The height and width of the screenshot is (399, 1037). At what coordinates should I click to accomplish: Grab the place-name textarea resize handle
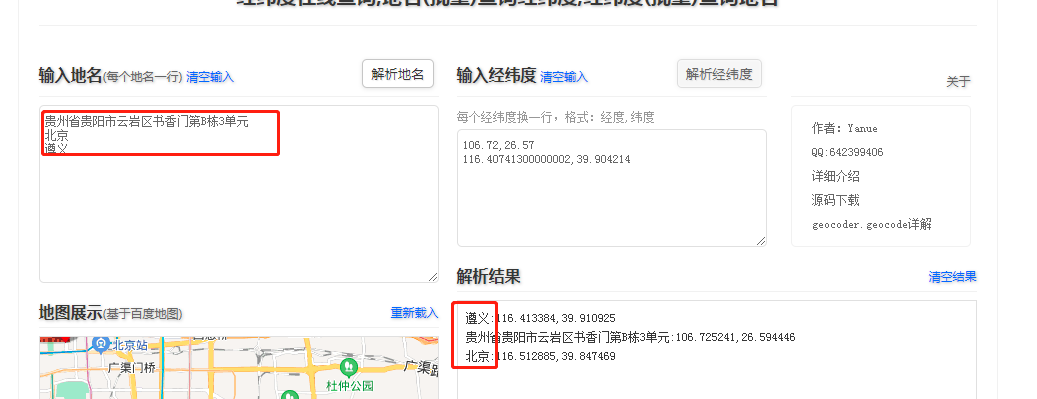(x=433, y=277)
